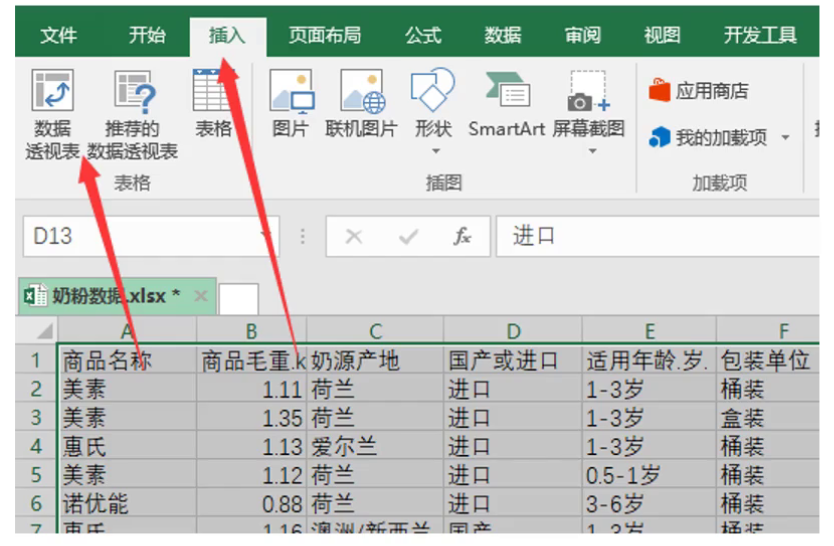The image size is (834, 546).
Task: Open the 公式 tab
Action: tap(423, 36)
